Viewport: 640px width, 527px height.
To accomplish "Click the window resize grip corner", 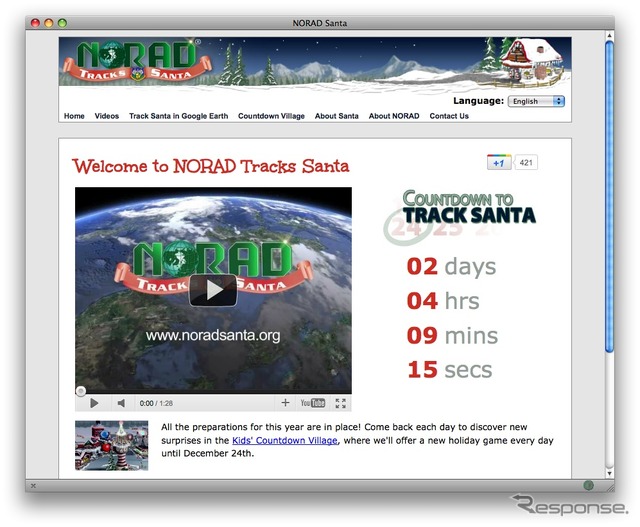I will pyautogui.click(x=610, y=486).
